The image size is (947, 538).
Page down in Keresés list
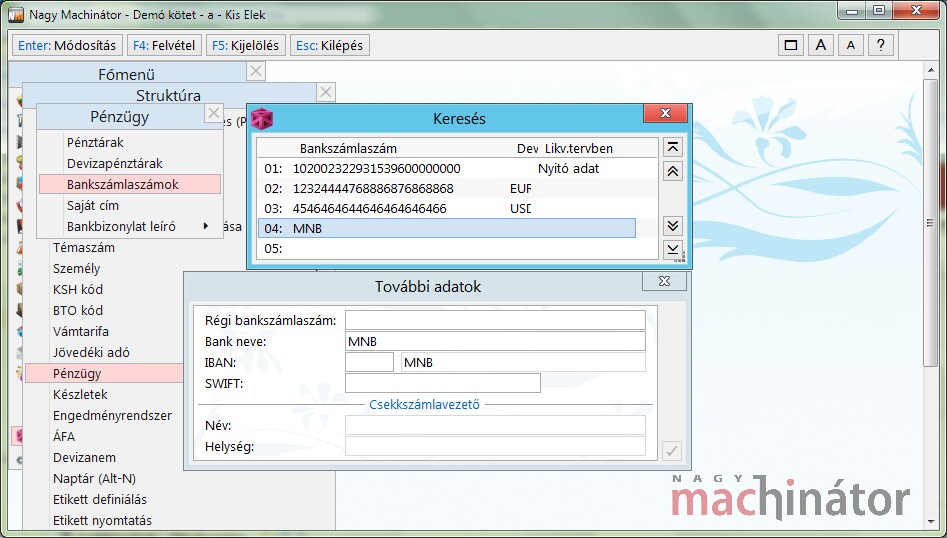[x=673, y=226]
